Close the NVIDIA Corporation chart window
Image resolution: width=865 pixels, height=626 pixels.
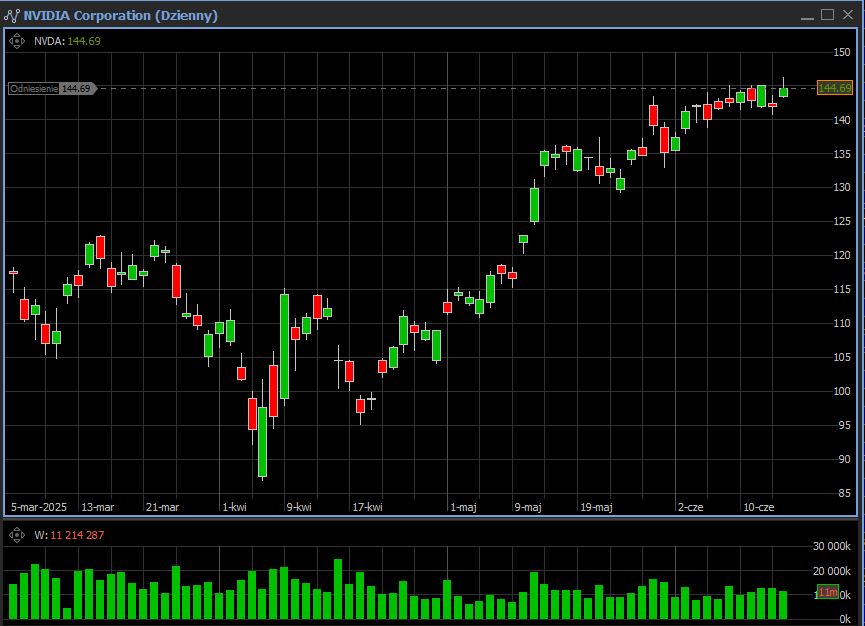tap(848, 15)
